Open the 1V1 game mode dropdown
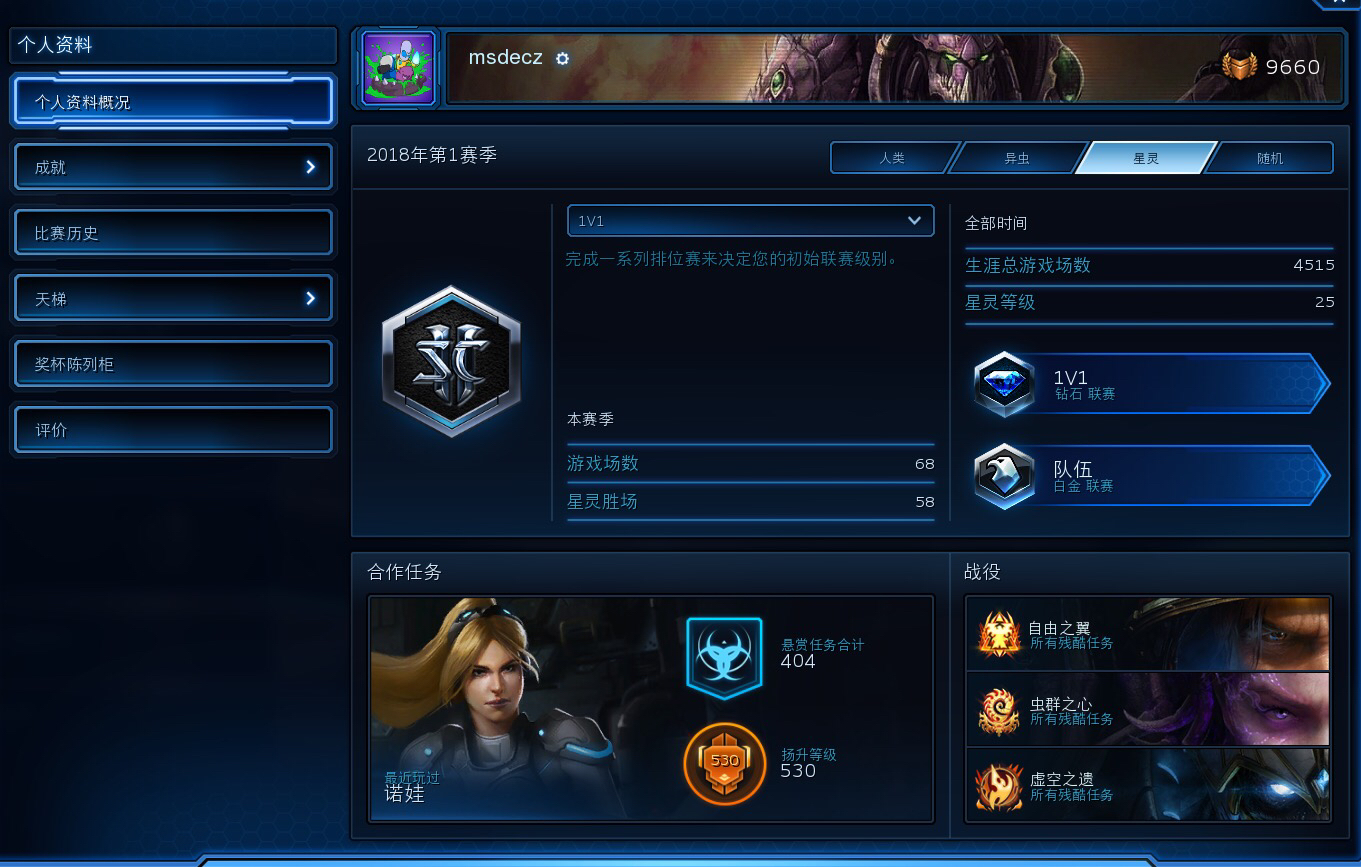Screen dimensions: 1361x867 751,221
